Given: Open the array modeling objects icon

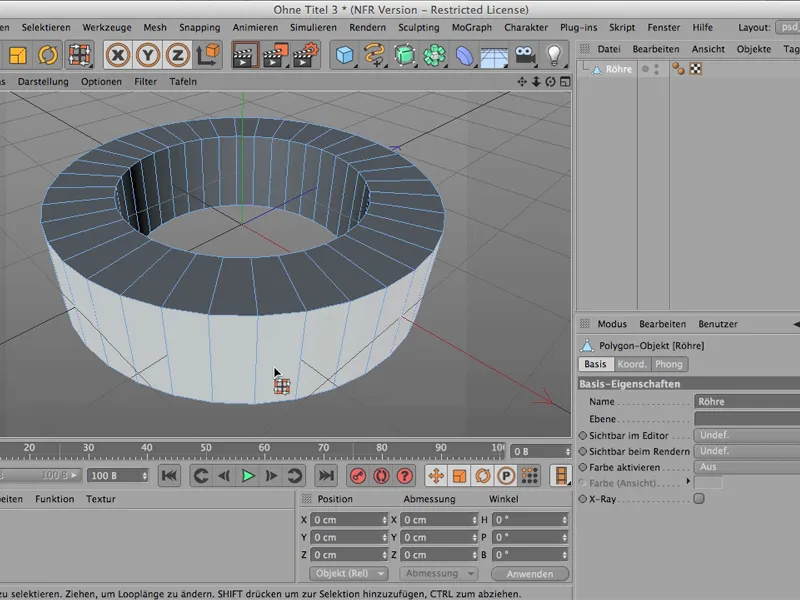Looking at the screenshot, I should pyautogui.click(x=435, y=55).
